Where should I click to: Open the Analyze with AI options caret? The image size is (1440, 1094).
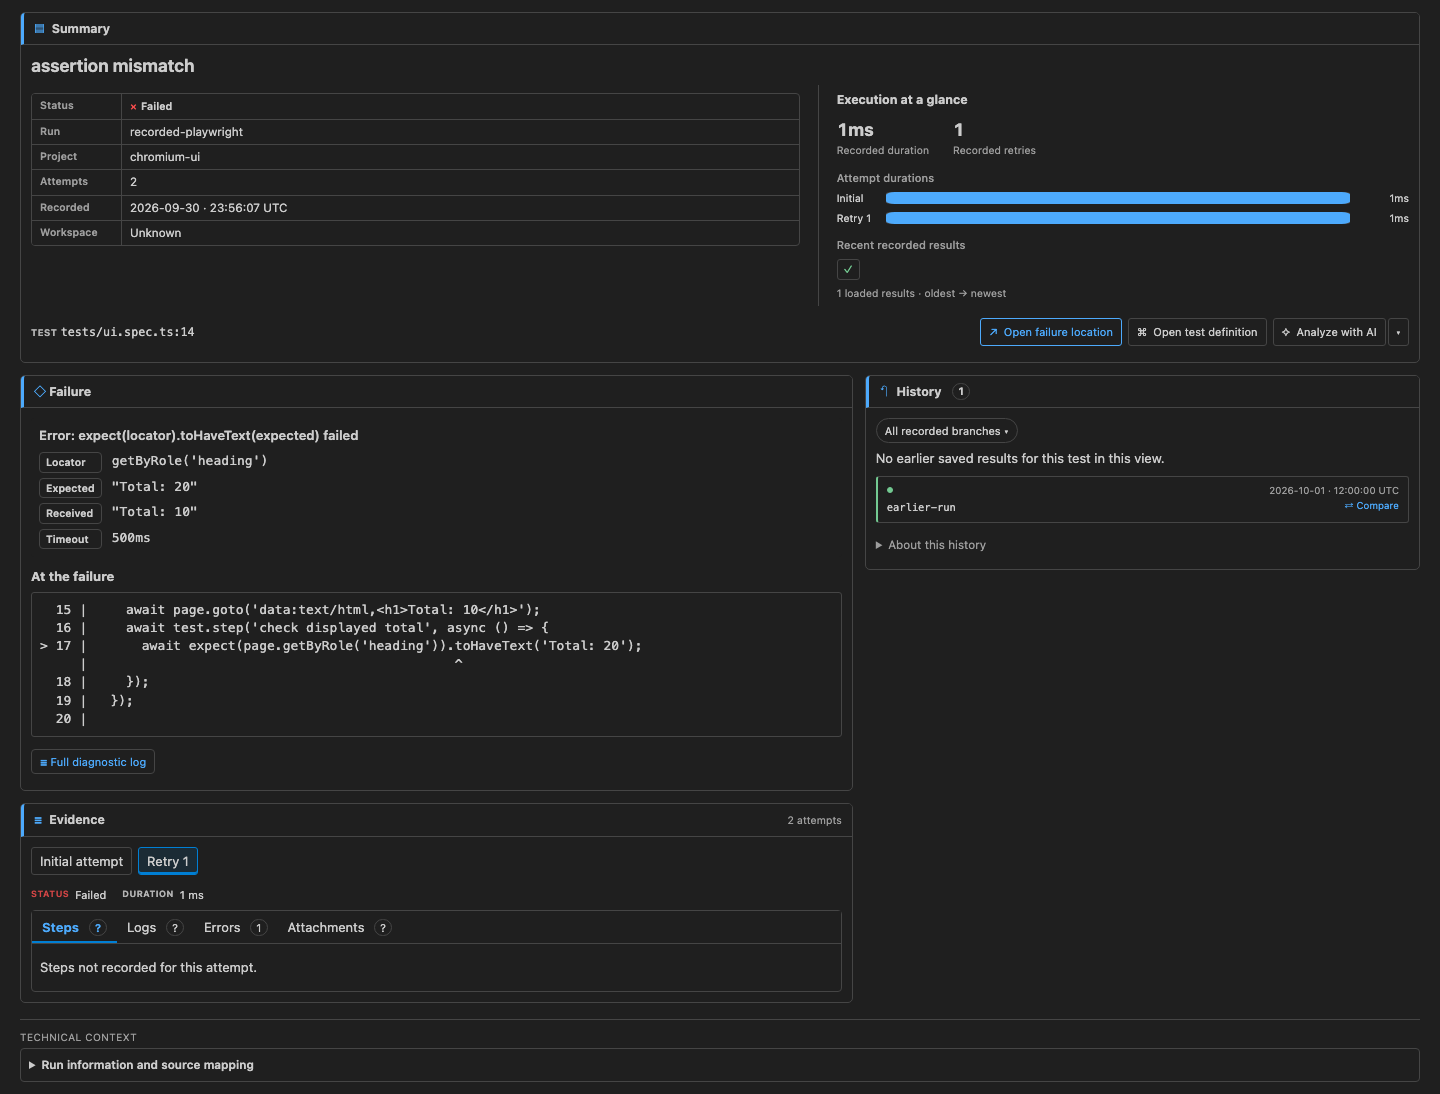coord(1398,332)
